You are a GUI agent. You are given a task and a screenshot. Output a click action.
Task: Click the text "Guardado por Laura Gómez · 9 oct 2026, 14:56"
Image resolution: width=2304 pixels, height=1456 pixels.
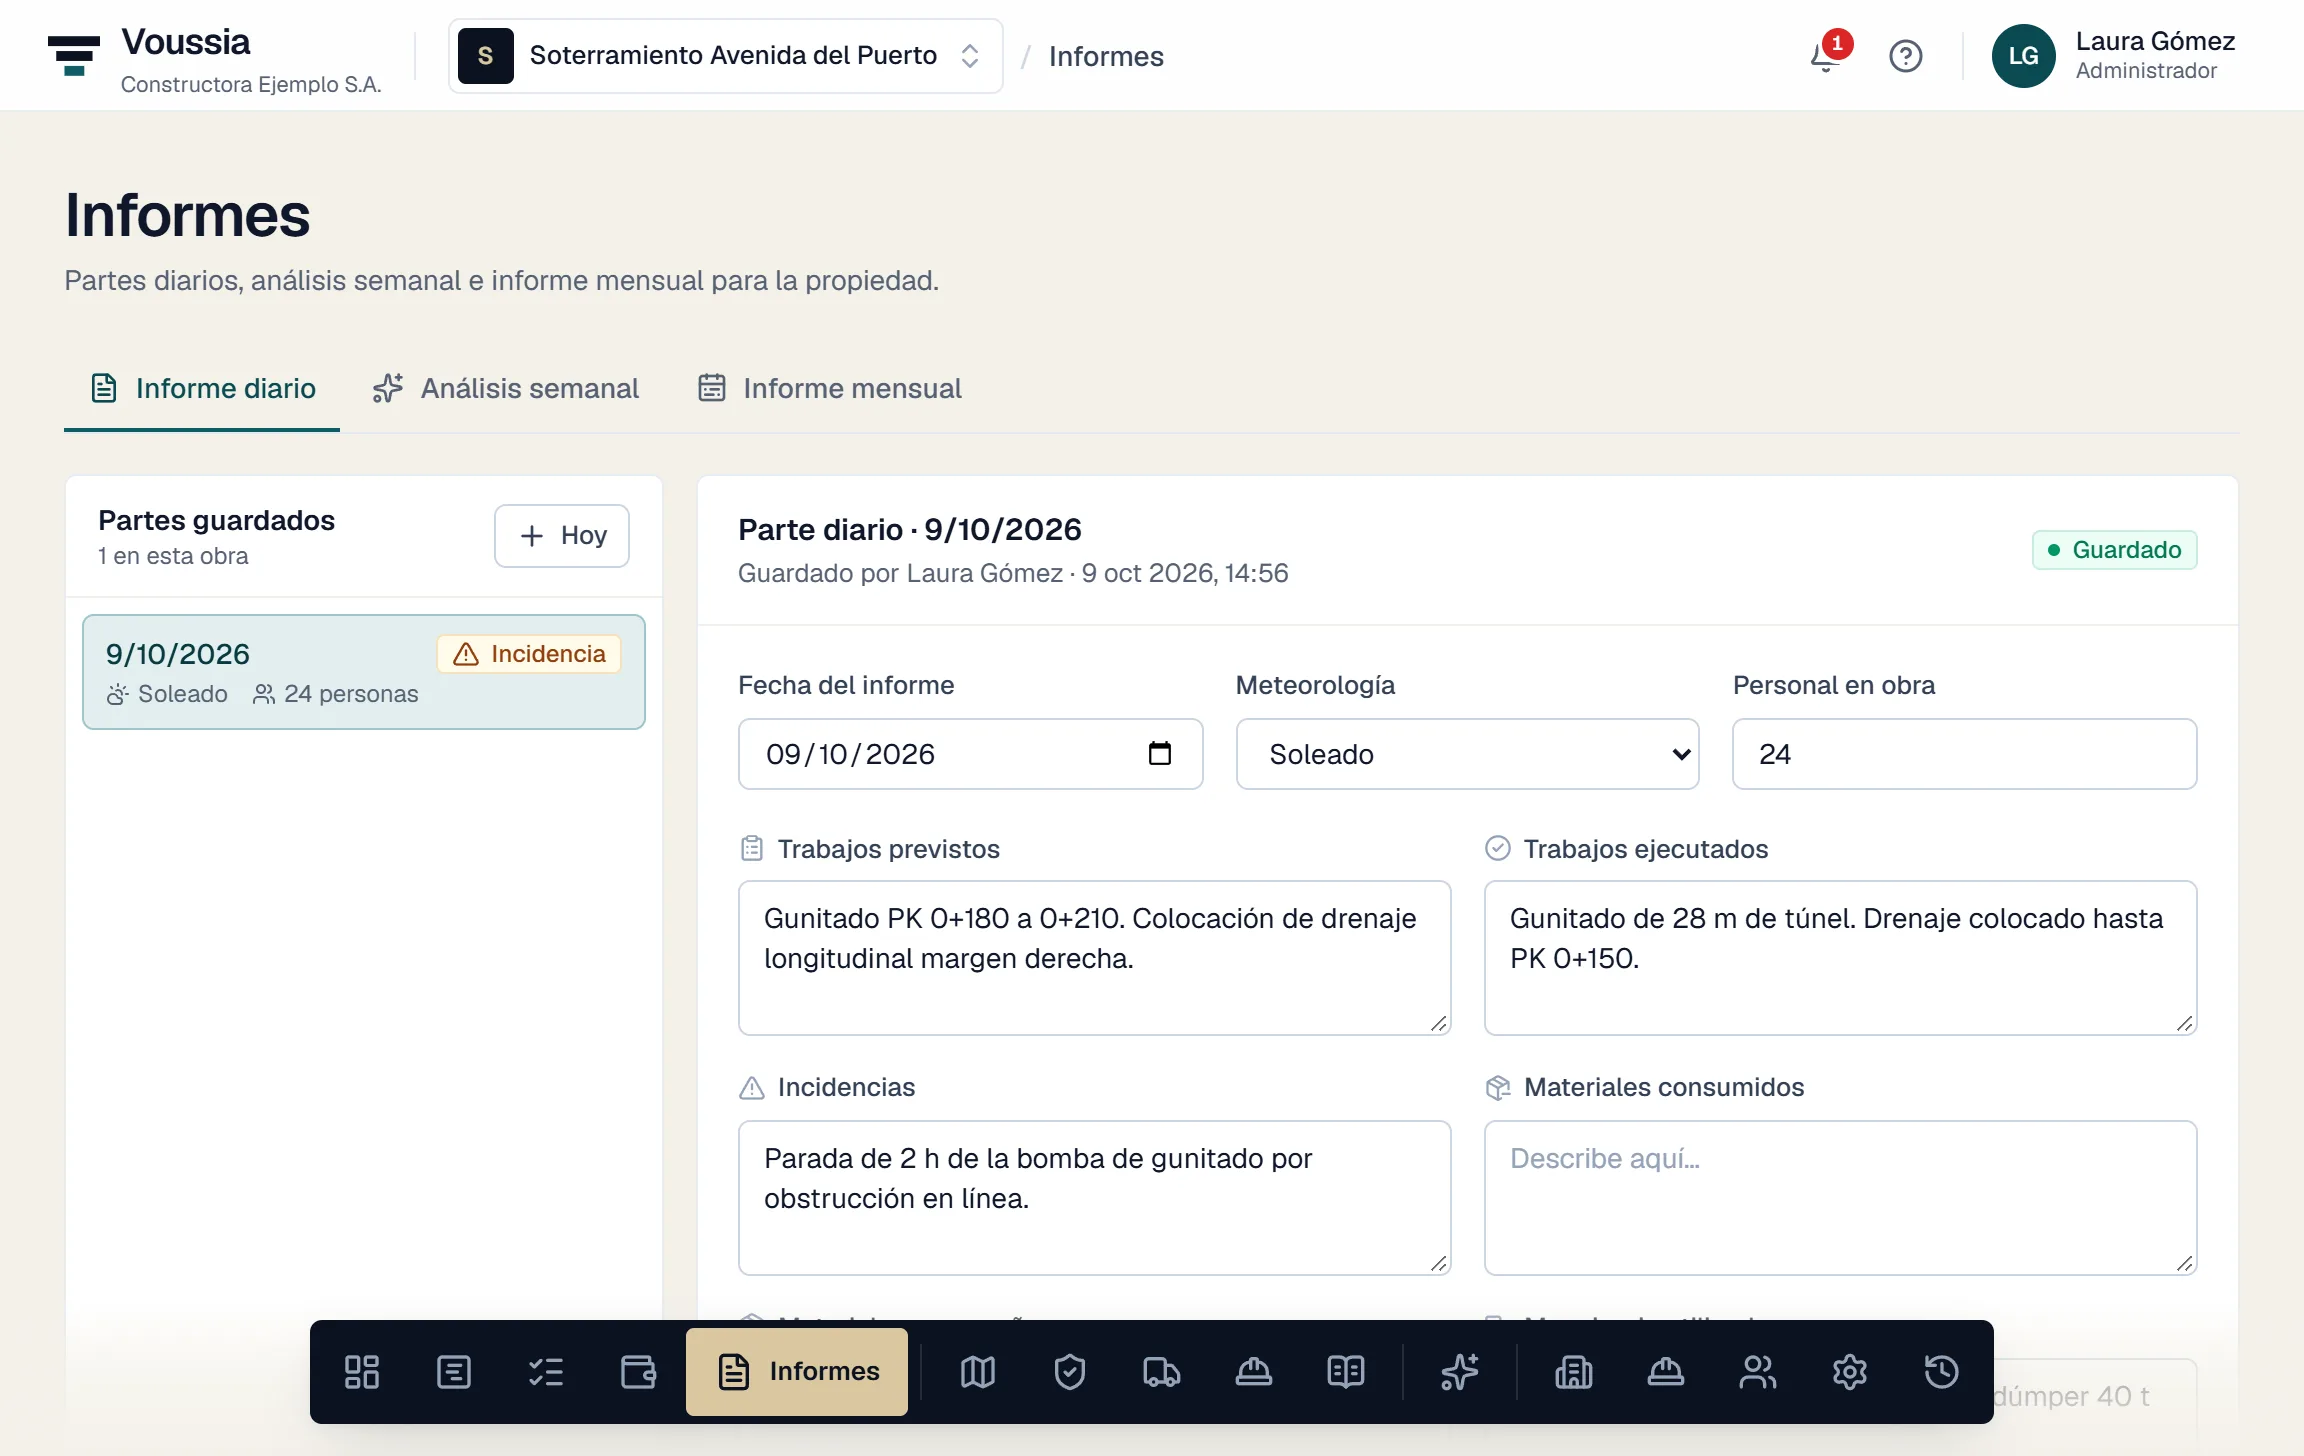click(1012, 573)
